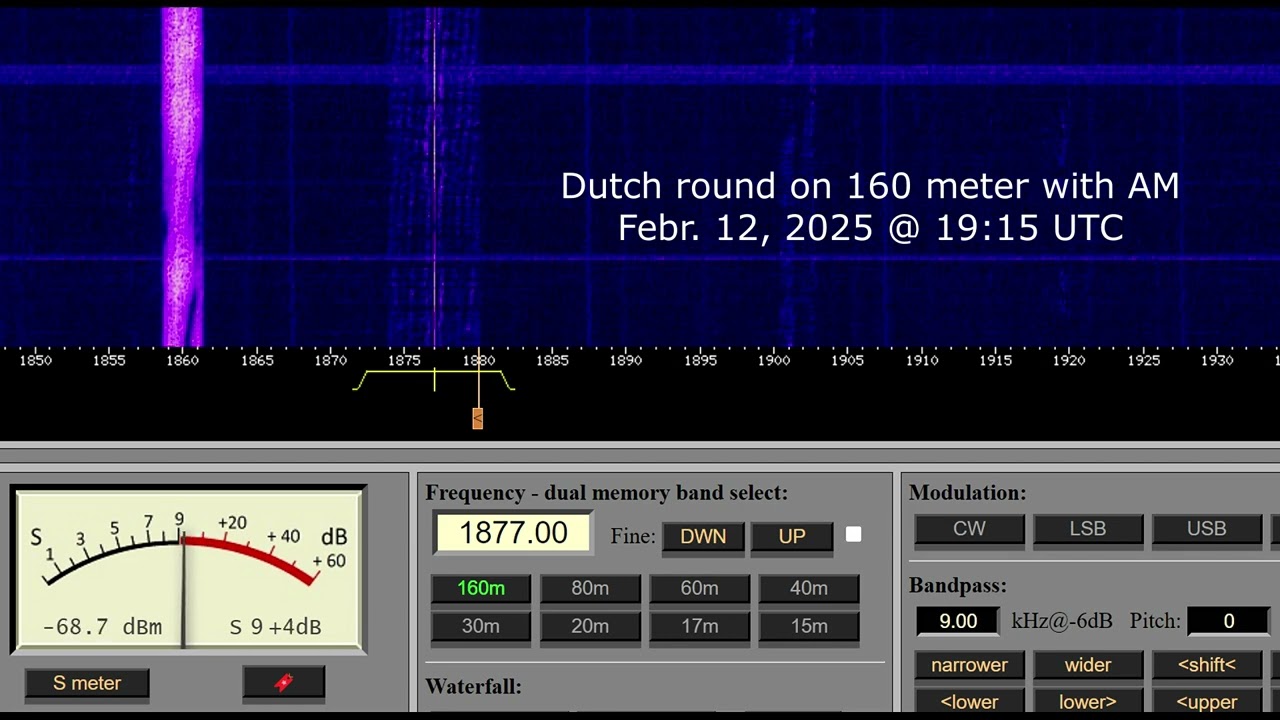
Task: Click the <upper bandpass edge button
Action: click(x=1207, y=702)
